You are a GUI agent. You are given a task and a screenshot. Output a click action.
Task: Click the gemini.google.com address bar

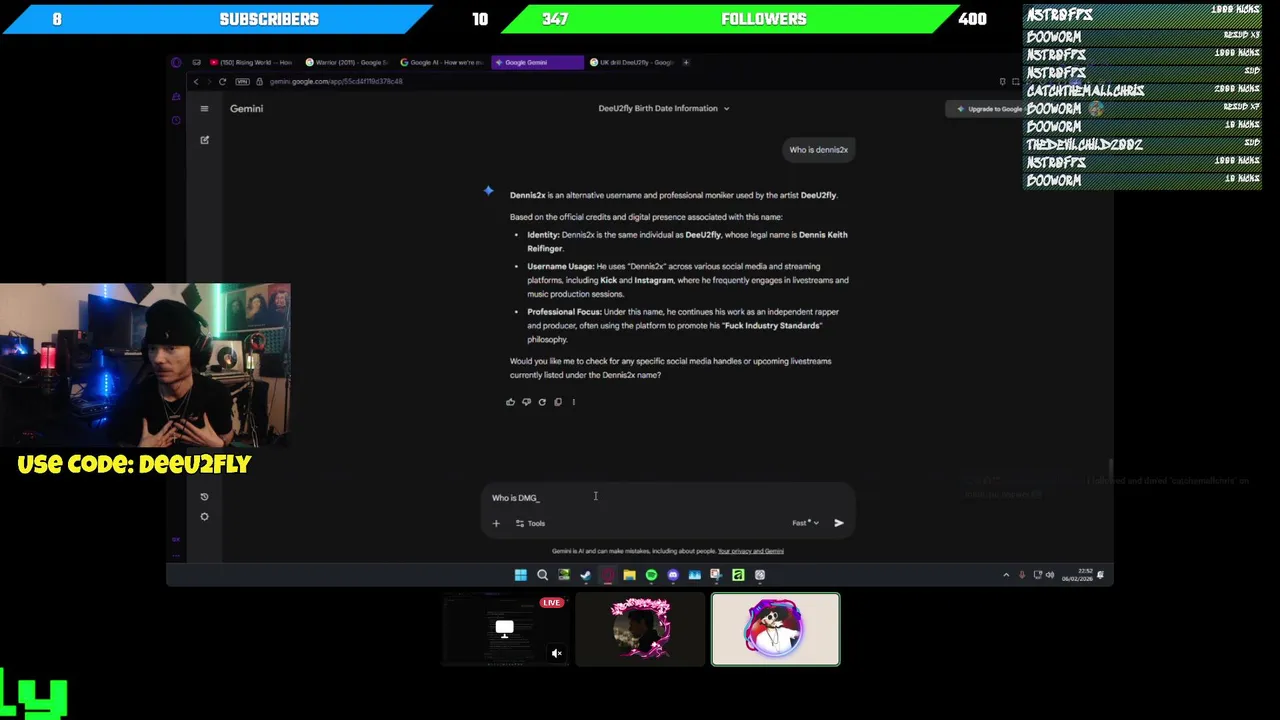coord(336,81)
